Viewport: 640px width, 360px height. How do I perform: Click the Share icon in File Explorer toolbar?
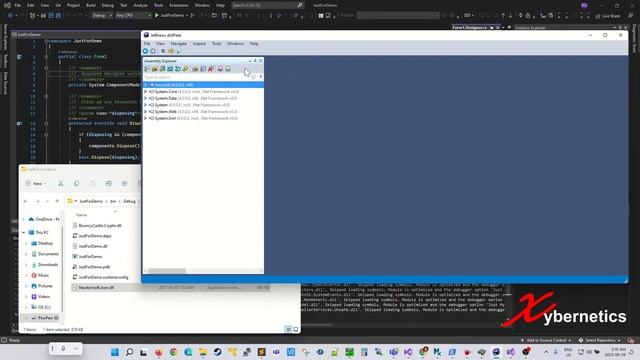[x=124, y=184]
